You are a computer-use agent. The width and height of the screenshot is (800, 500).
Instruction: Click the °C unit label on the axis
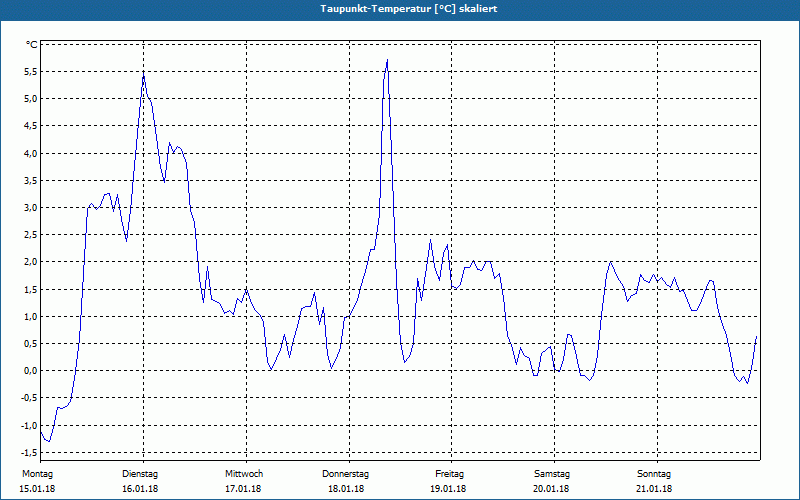point(32,45)
